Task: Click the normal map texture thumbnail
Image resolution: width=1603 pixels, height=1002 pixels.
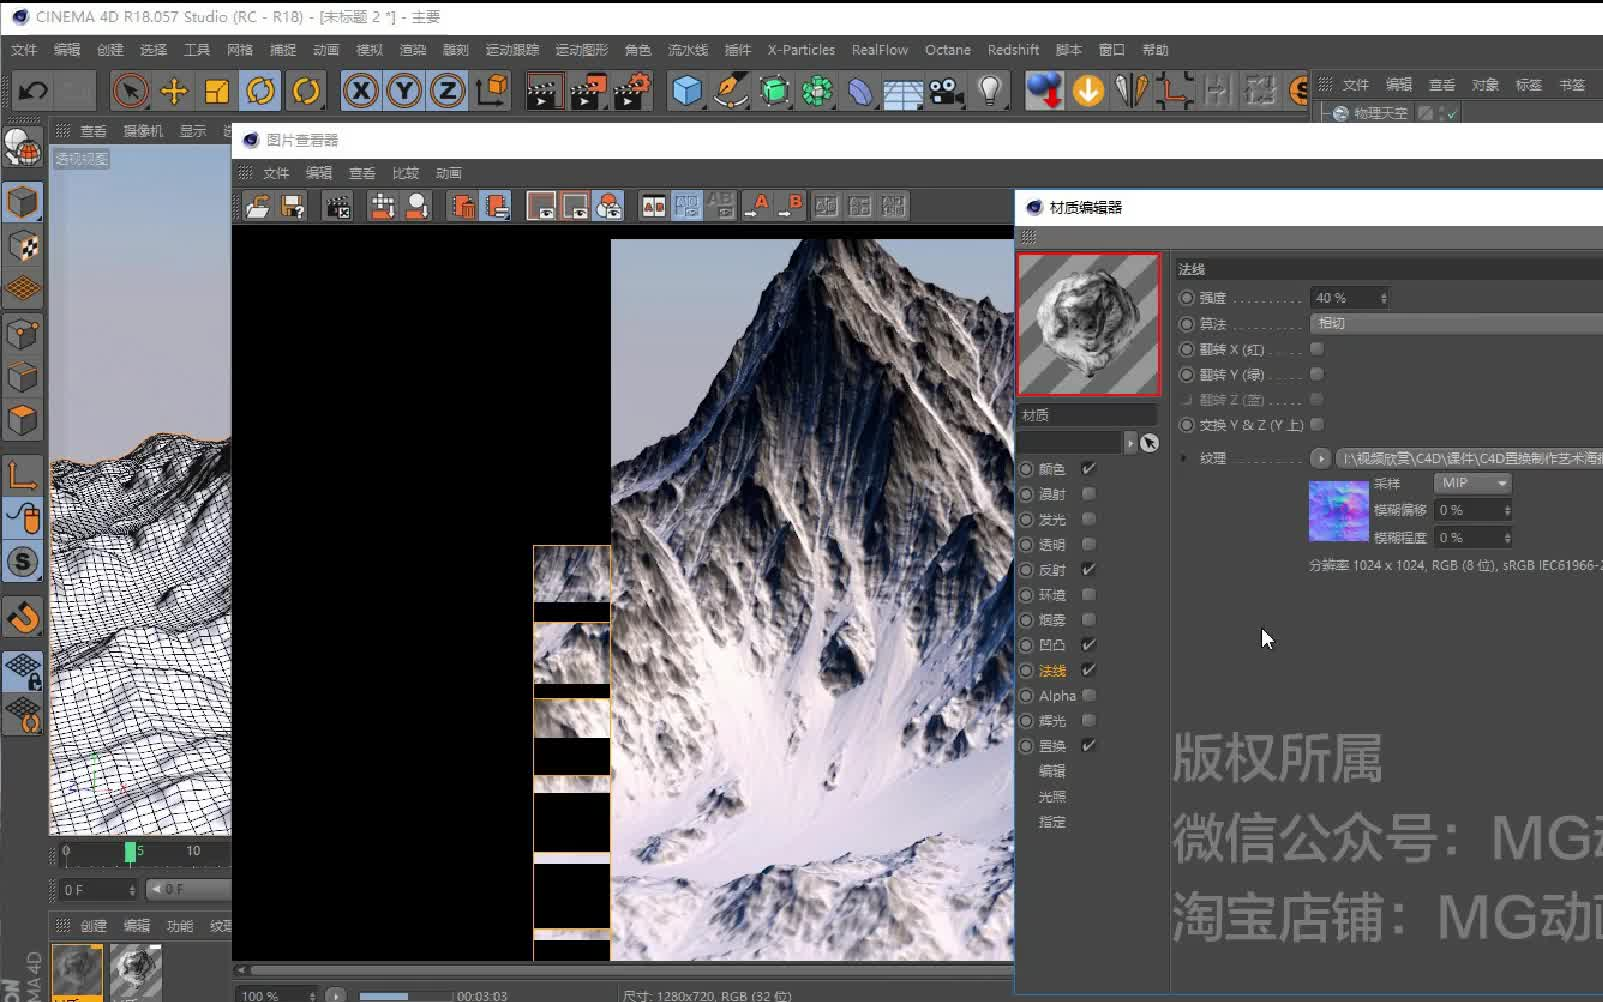Action: pos(1338,510)
